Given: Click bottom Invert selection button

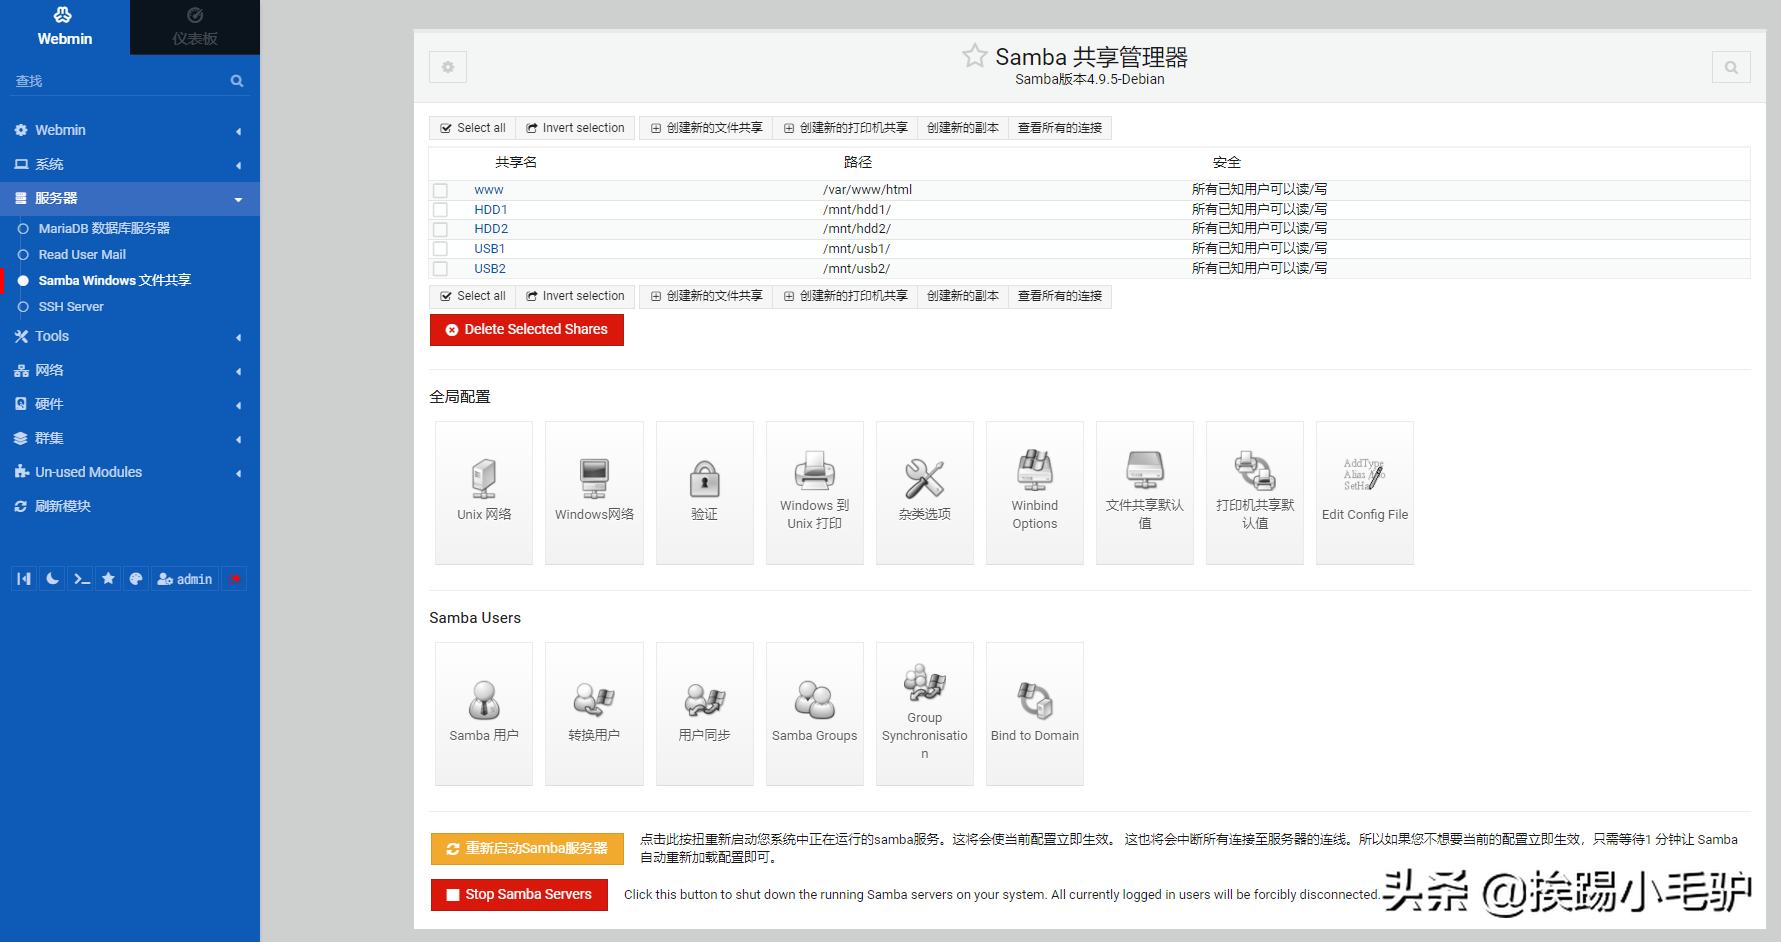Looking at the screenshot, I should tap(575, 296).
